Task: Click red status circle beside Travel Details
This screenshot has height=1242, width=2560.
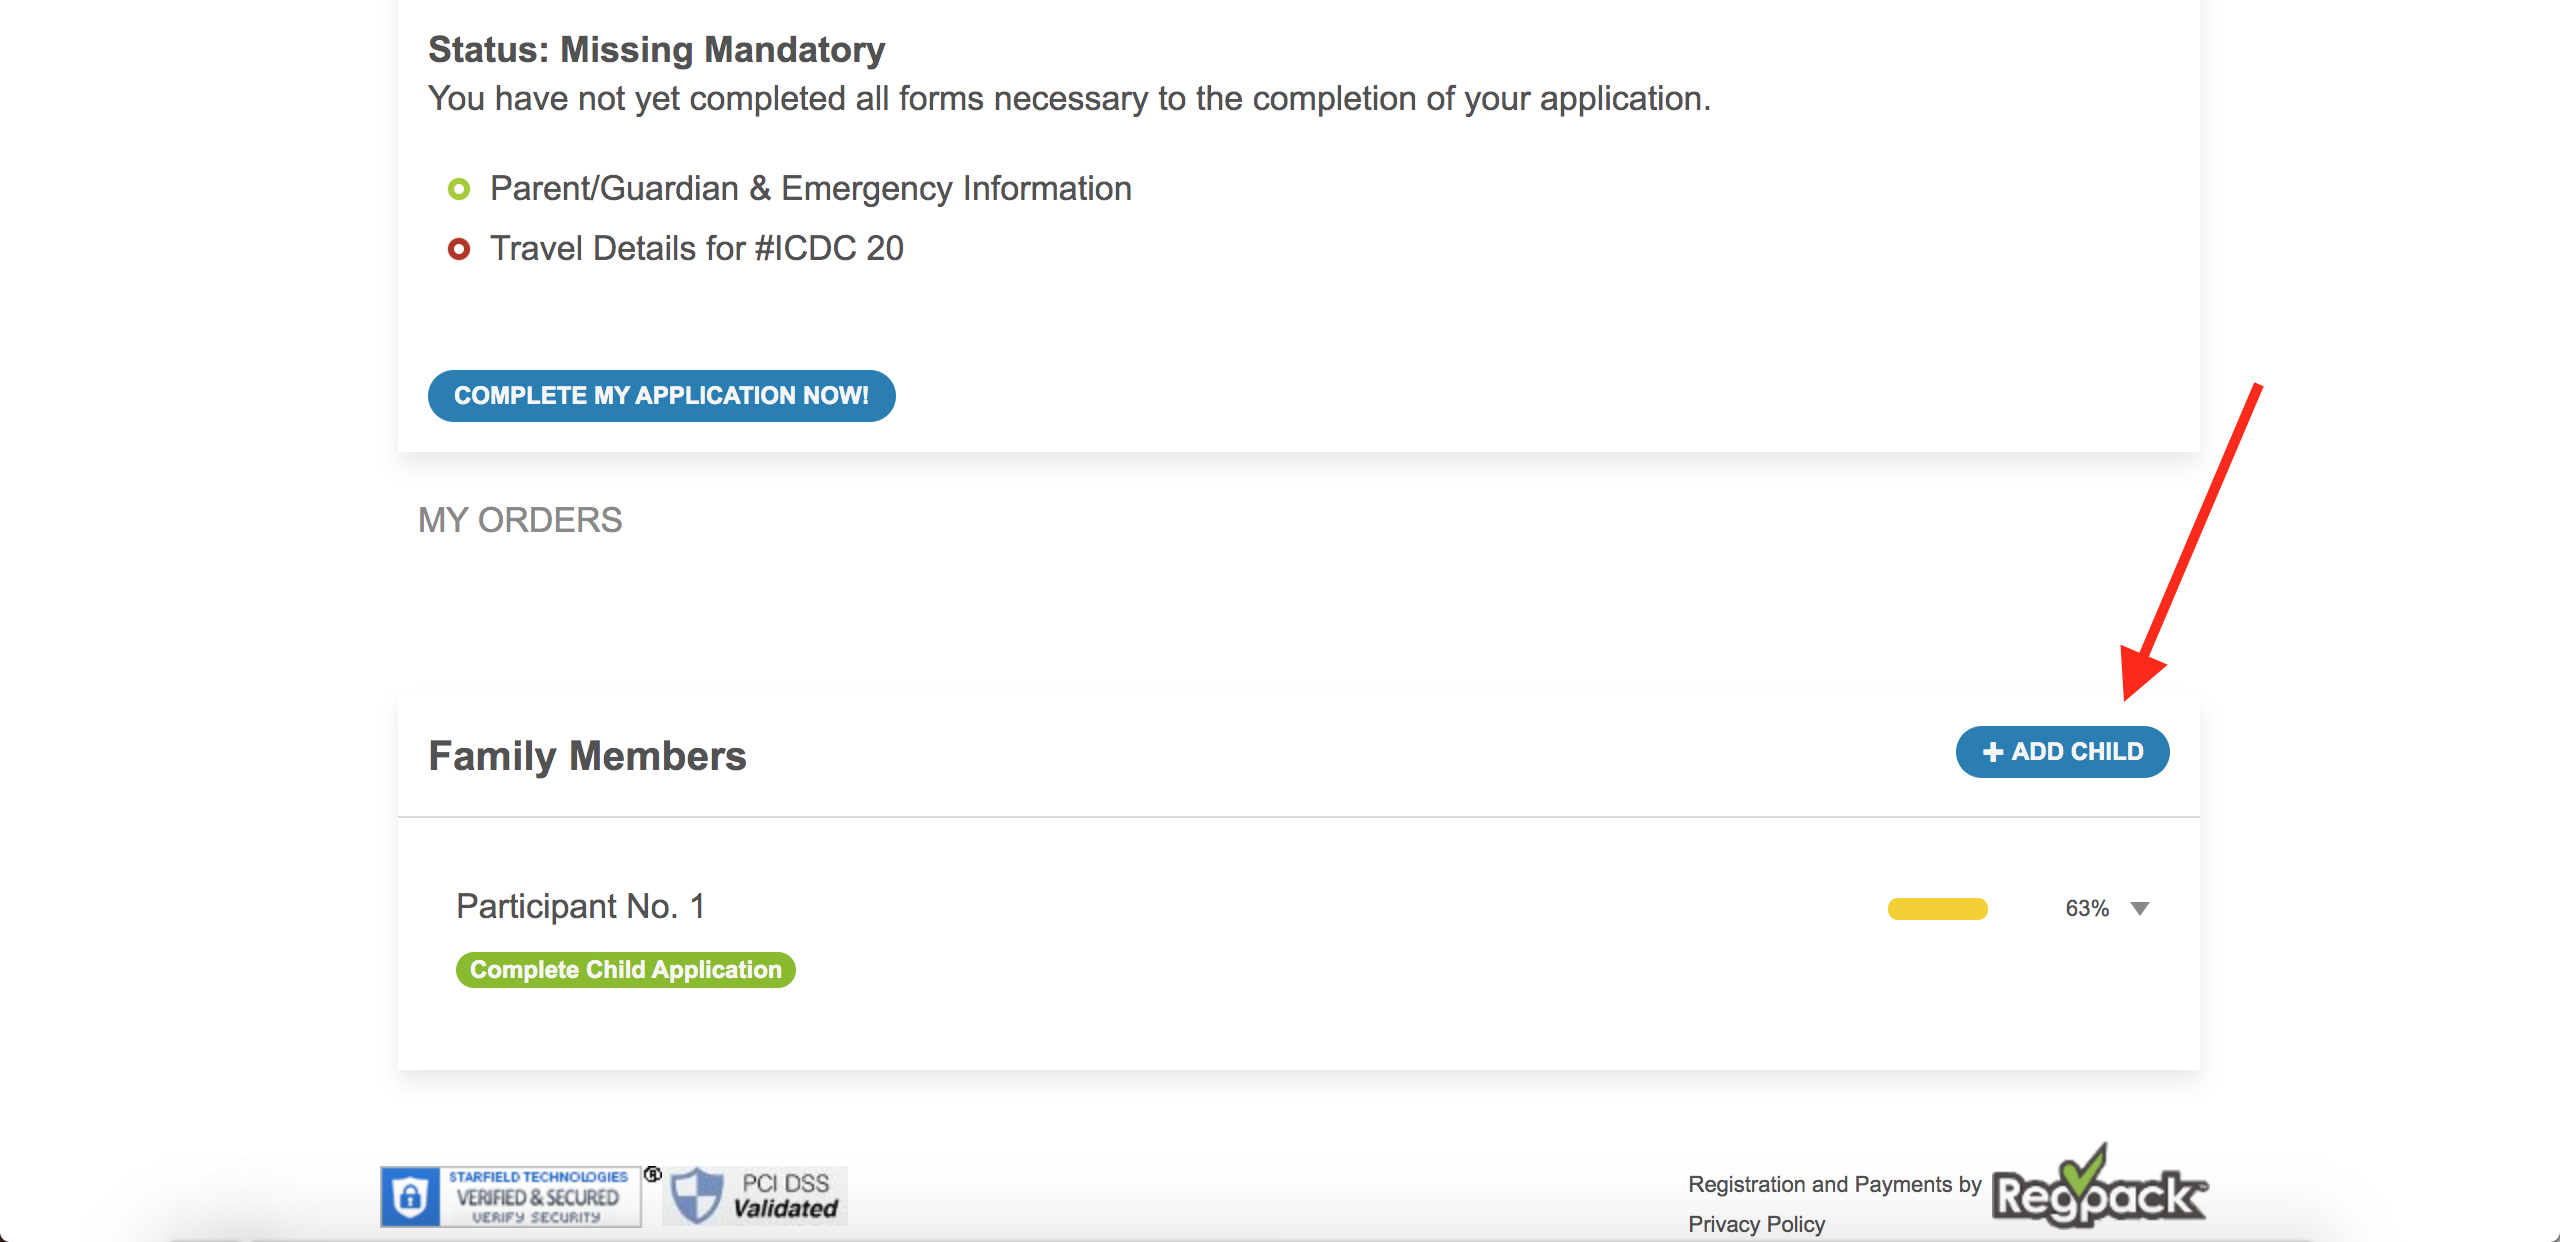Action: pos(459,249)
